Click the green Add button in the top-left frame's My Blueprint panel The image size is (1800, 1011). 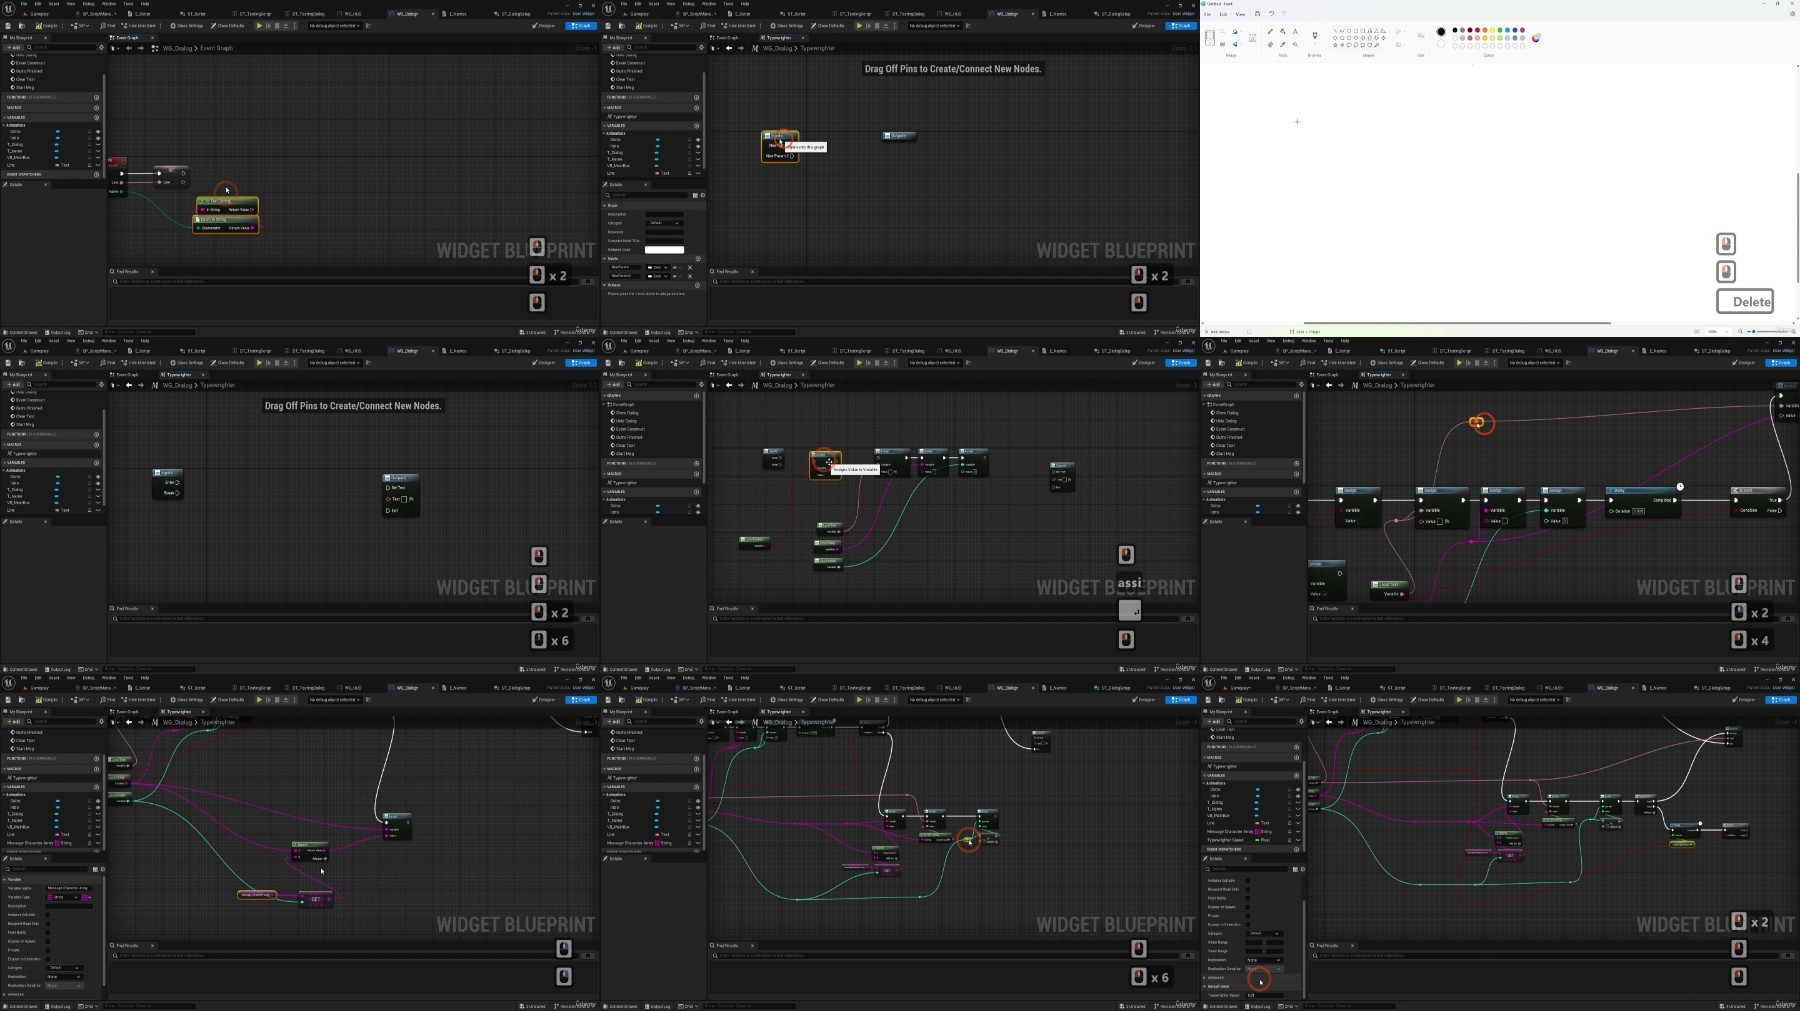tap(13, 47)
